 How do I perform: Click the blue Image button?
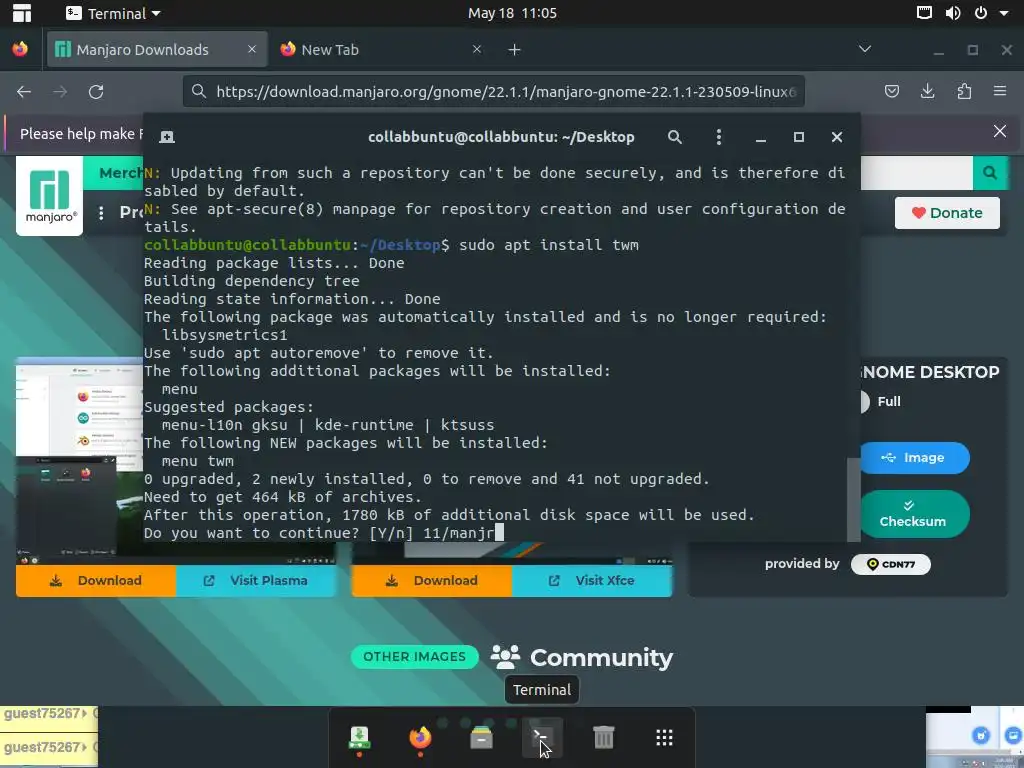(914, 458)
